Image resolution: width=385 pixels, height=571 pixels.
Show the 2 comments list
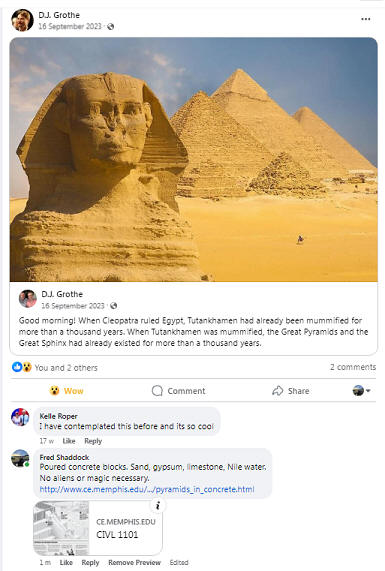353,367
